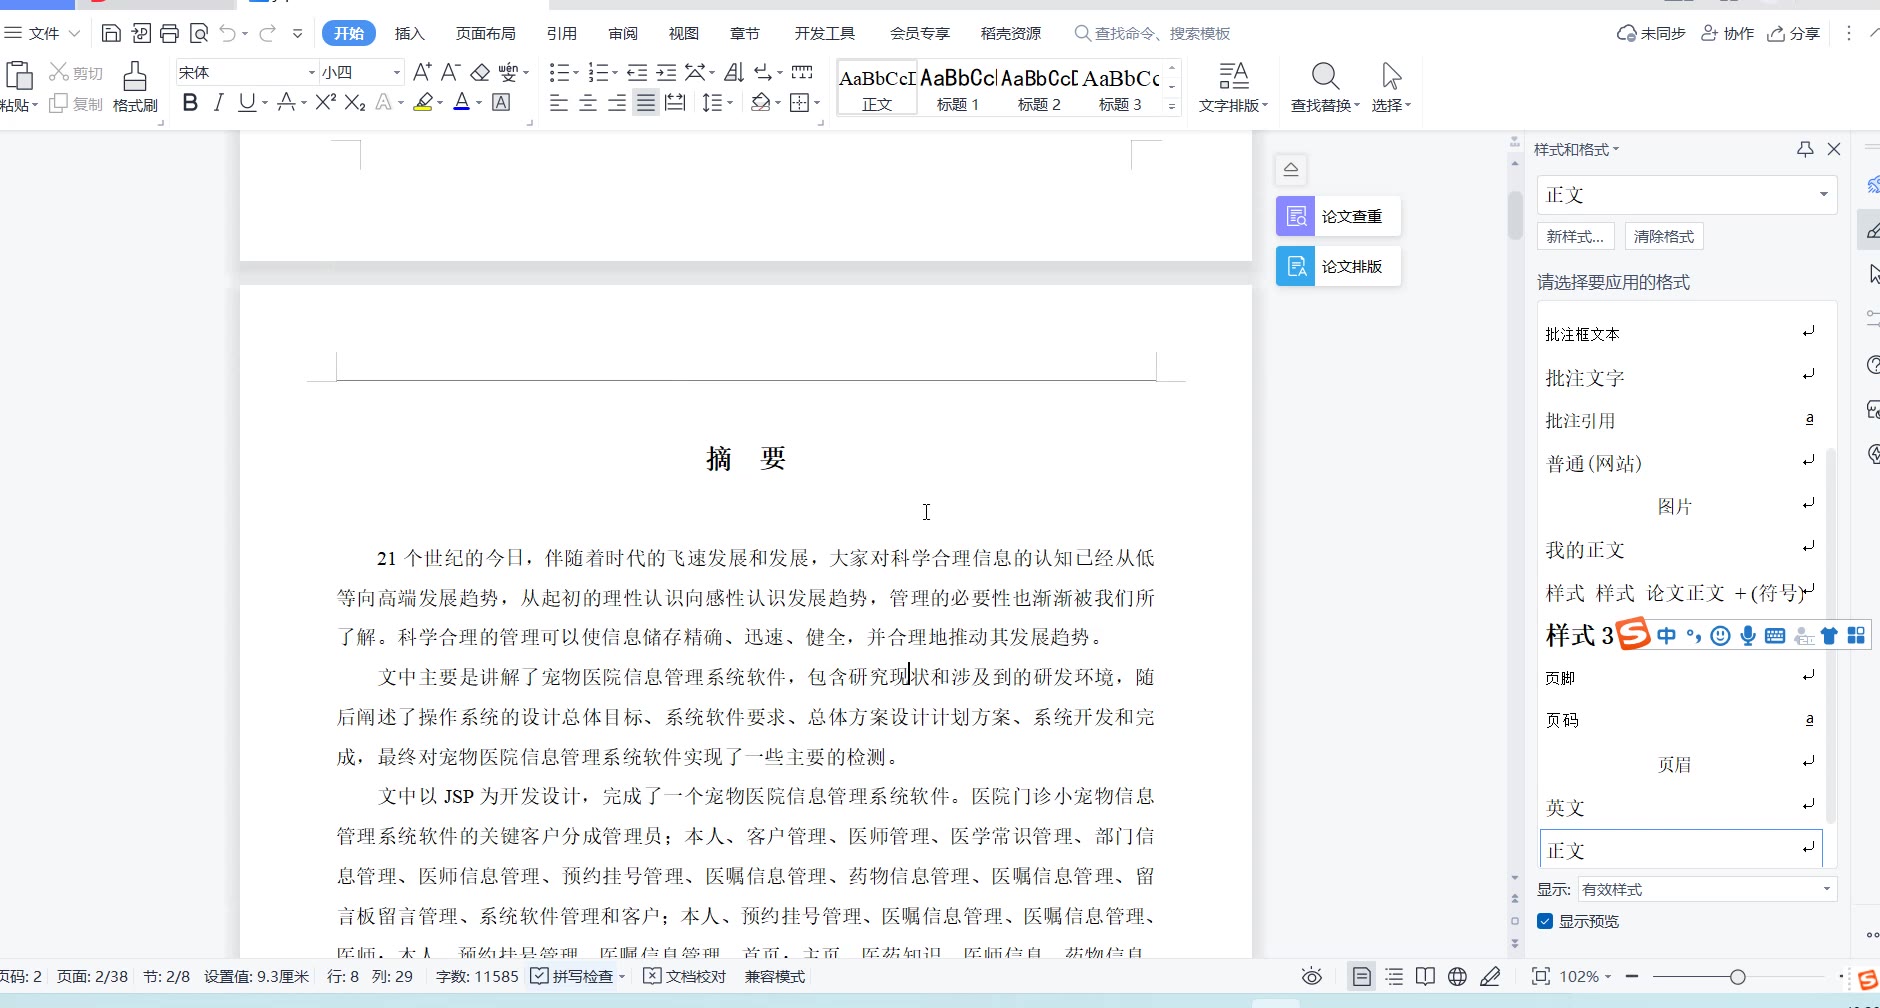Open the current style 正文 dropdown in panel

[x=1823, y=195]
